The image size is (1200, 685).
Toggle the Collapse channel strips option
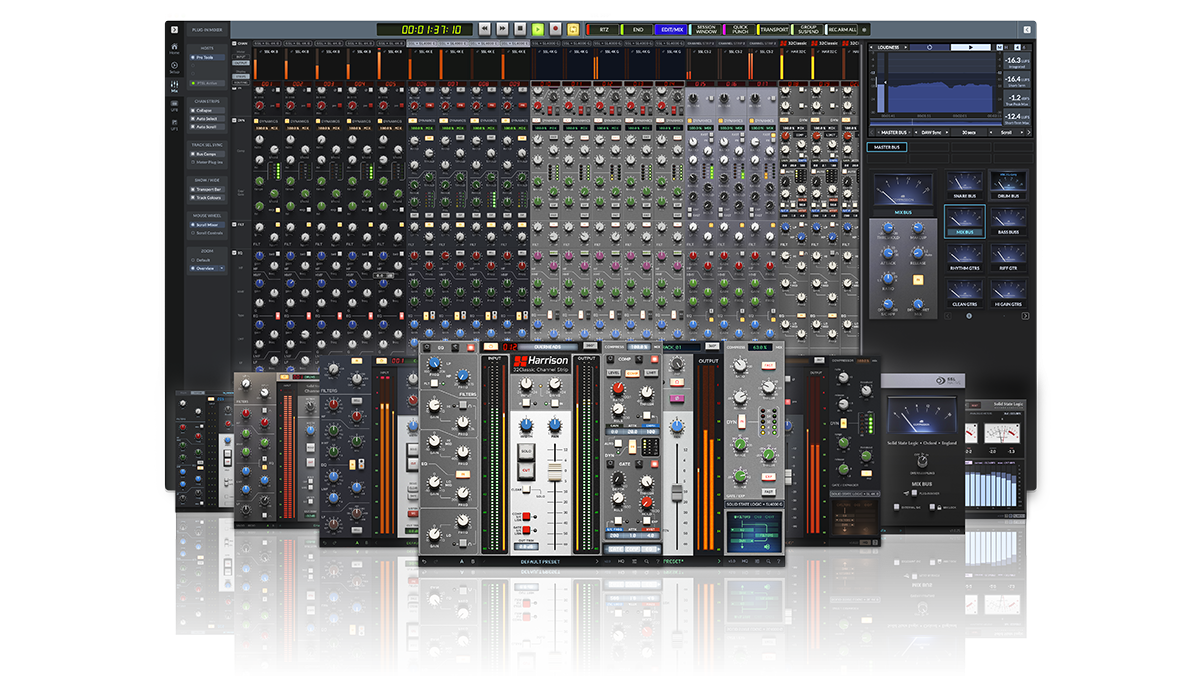[206, 110]
